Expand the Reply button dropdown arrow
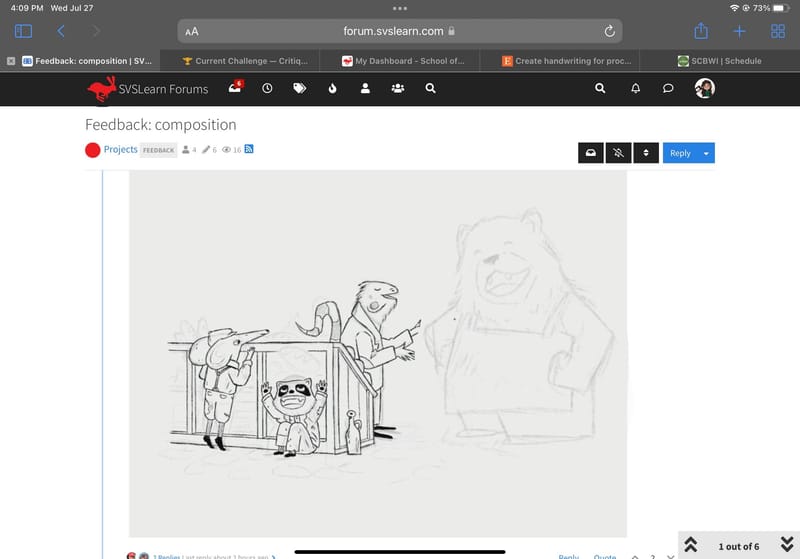Viewport: 800px width, 559px height. pos(706,153)
